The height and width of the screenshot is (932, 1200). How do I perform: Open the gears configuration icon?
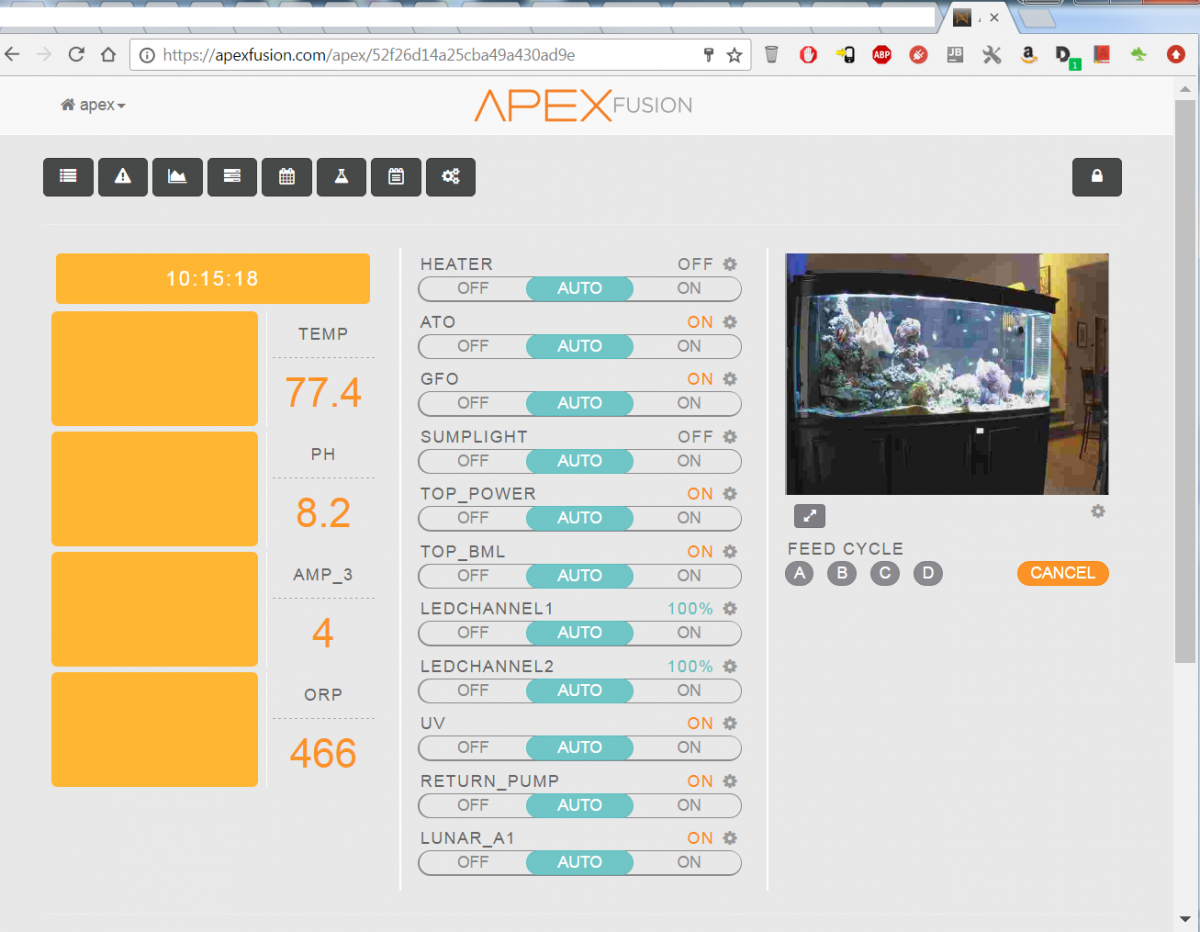pyautogui.click(x=451, y=177)
